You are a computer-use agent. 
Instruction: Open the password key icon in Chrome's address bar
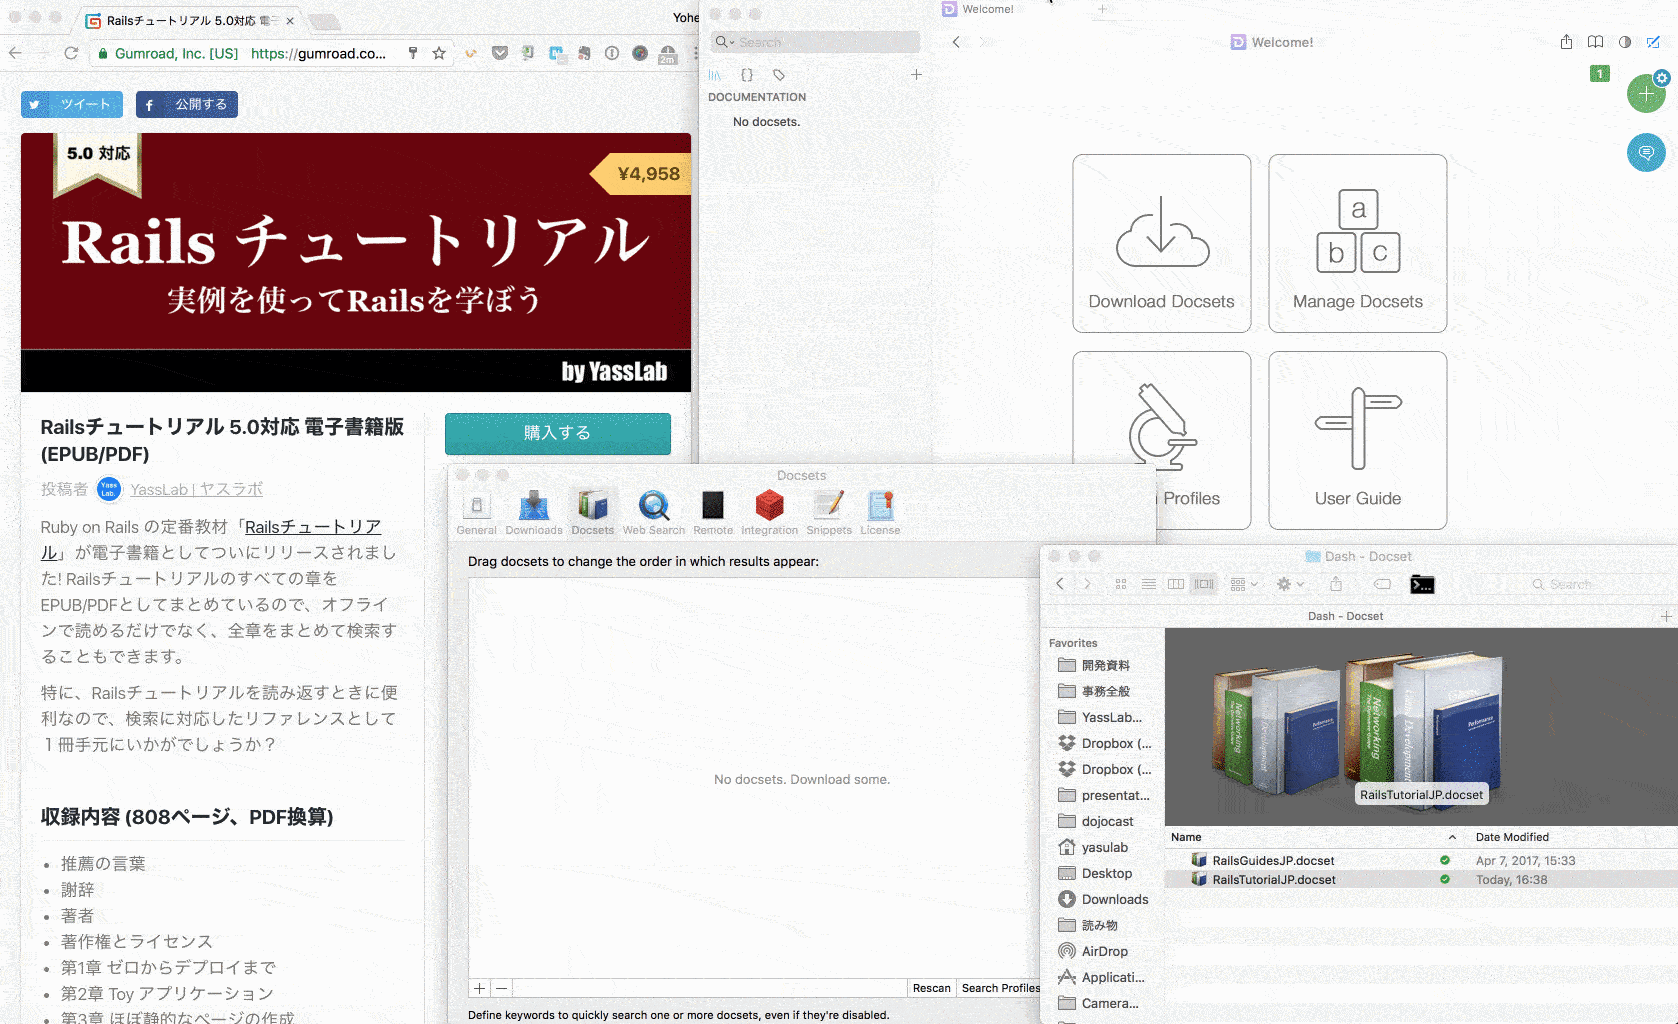[413, 53]
